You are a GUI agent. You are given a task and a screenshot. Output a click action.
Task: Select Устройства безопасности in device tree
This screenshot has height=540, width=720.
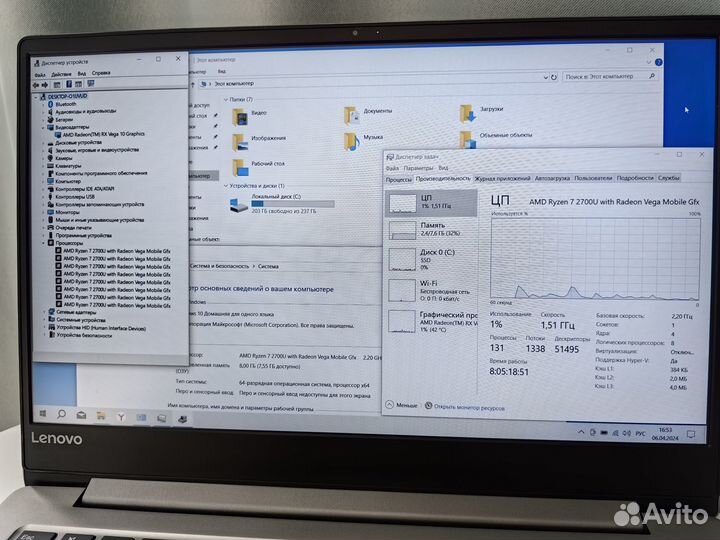[84, 336]
